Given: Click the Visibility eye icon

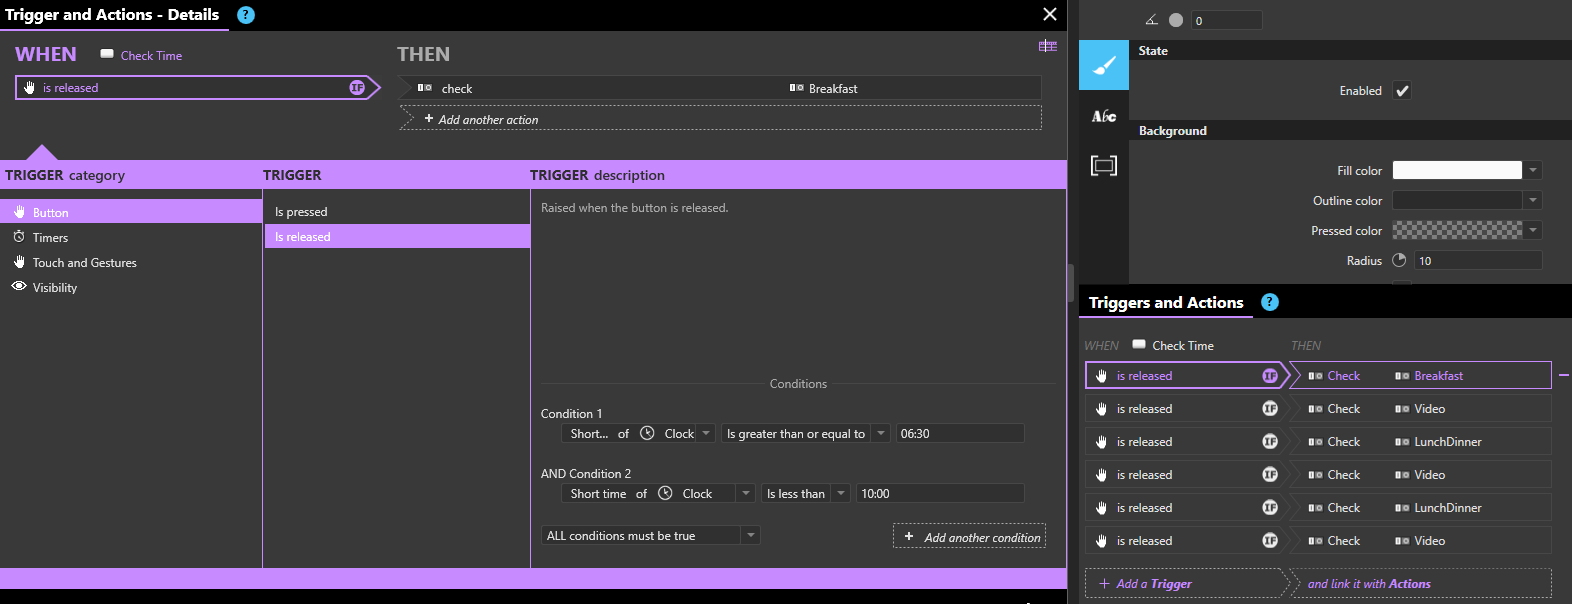Looking at the screenshot, I should click(x=19, y=286).
